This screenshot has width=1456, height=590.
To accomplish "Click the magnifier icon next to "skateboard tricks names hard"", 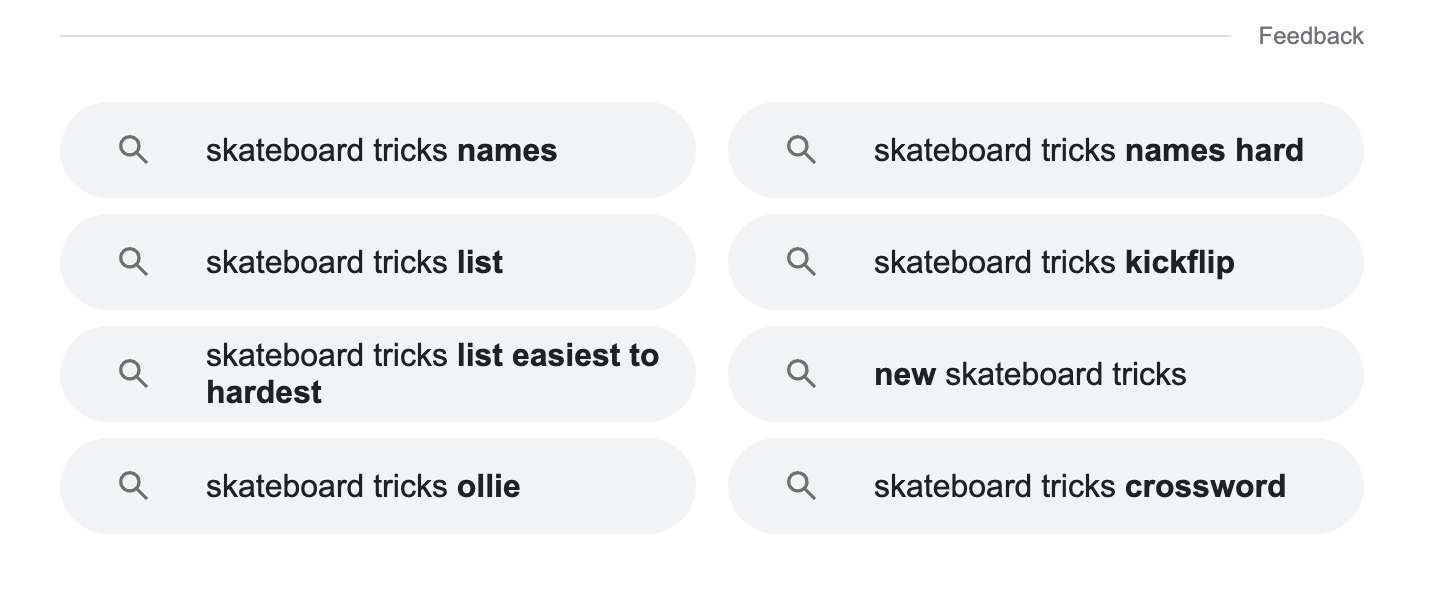I will coord(801,150).
